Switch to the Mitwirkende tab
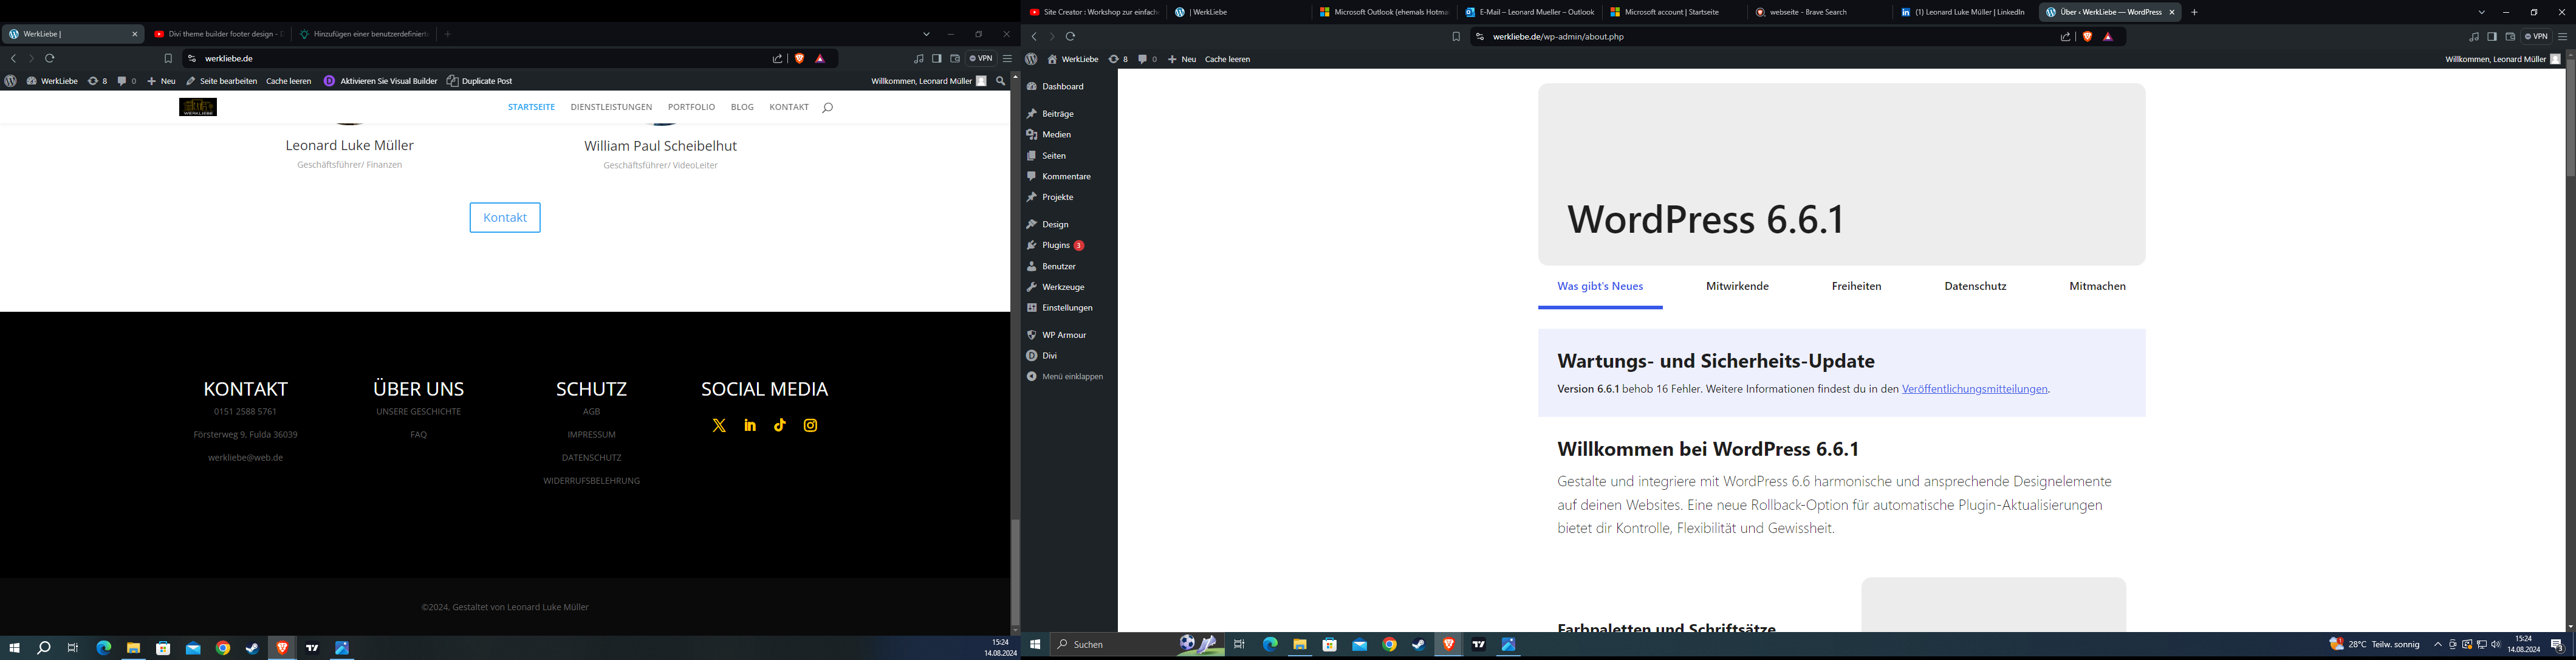The height and width of the screenshot is (660, 2576). [1737, 287]
